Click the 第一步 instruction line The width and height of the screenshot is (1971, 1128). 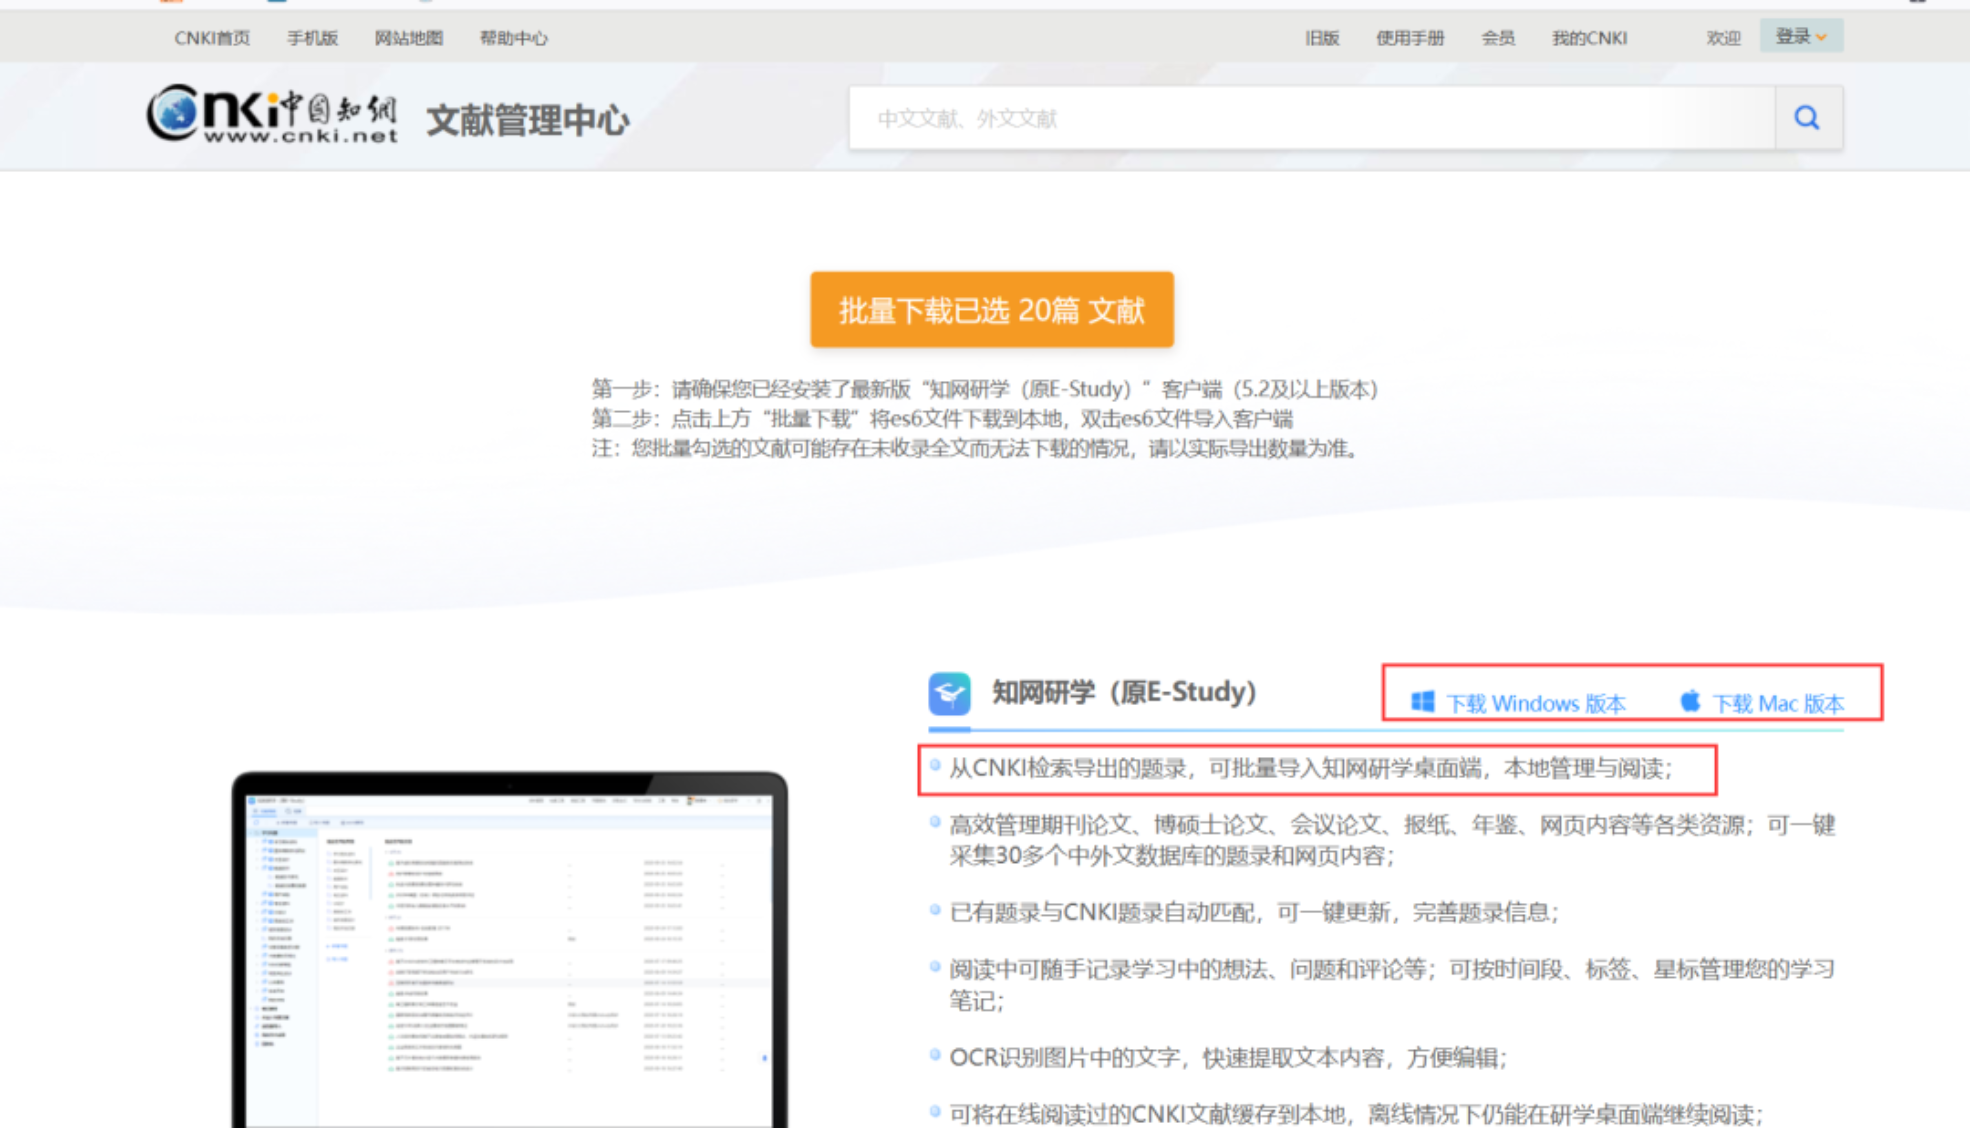(x=985, y=389)
